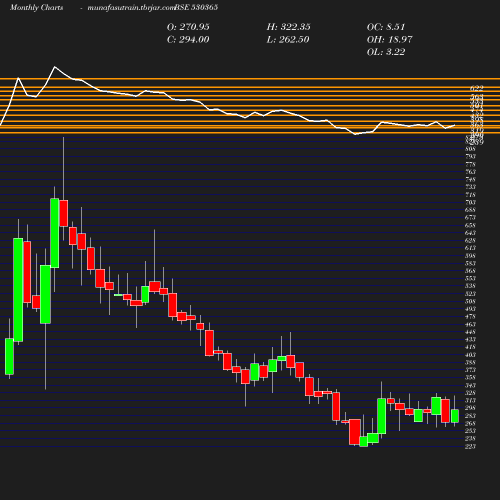Click the price axis label '298'
Screen dimensions: 500x500
pyautogui.click(x=470, y=408)
